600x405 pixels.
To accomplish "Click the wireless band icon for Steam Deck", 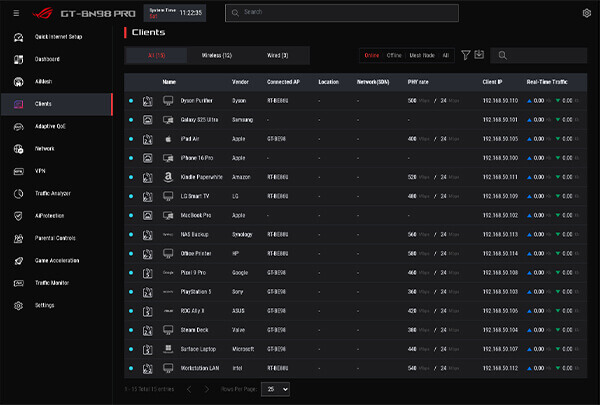I will pyautogui.click(x=148, y=330).
